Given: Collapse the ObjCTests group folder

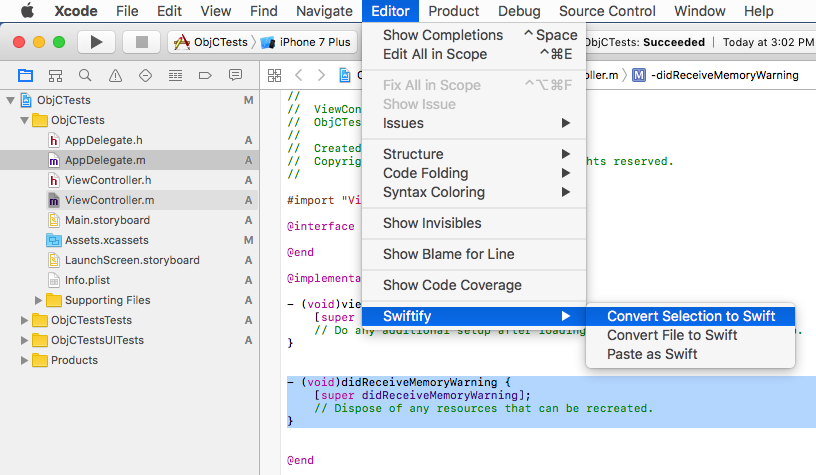Looking at the screenshot, I should pyautogui.click(x=24, y=120).
